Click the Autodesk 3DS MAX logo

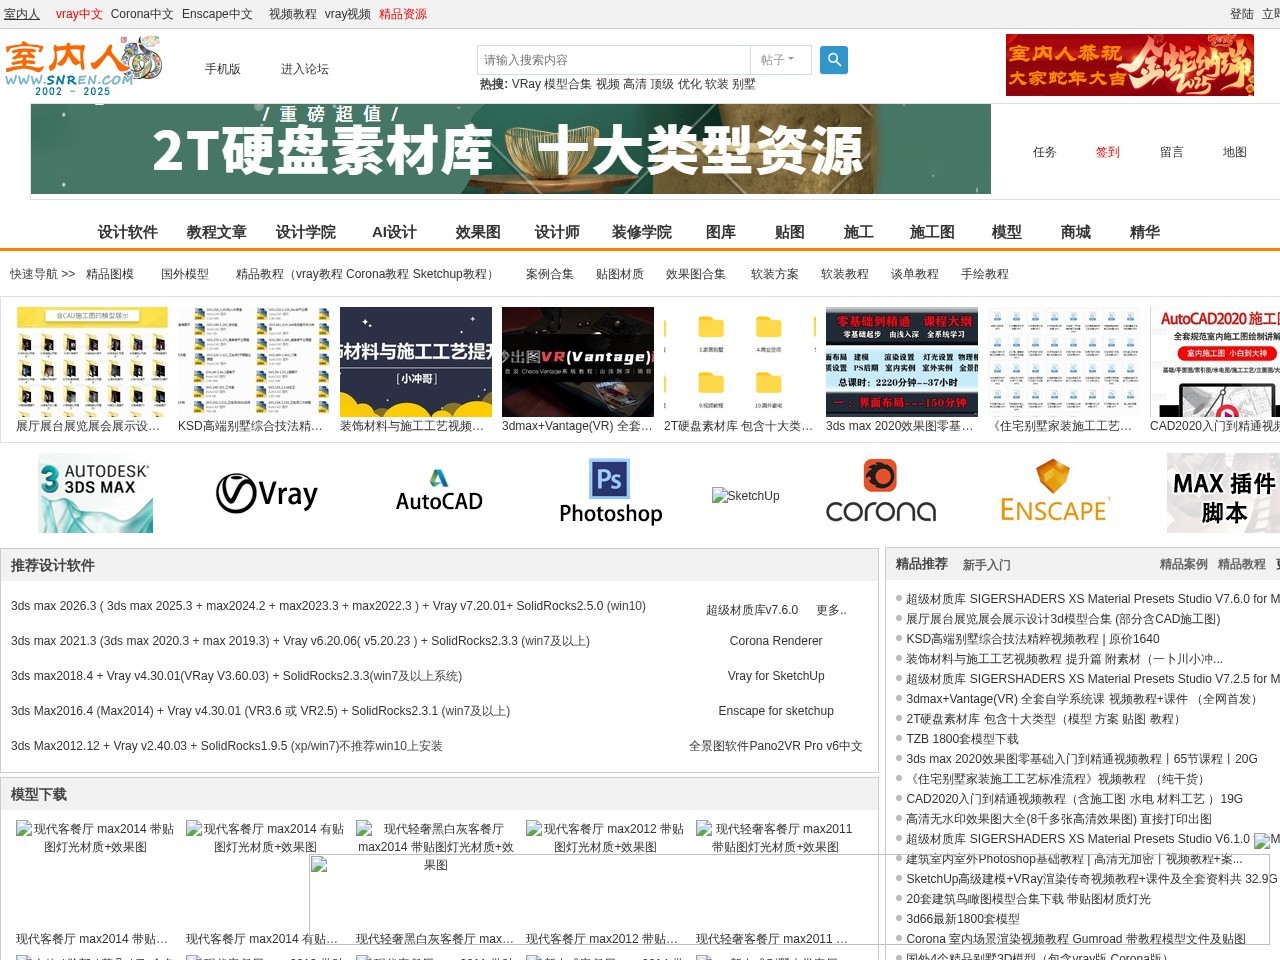click(x=95, y=493)
